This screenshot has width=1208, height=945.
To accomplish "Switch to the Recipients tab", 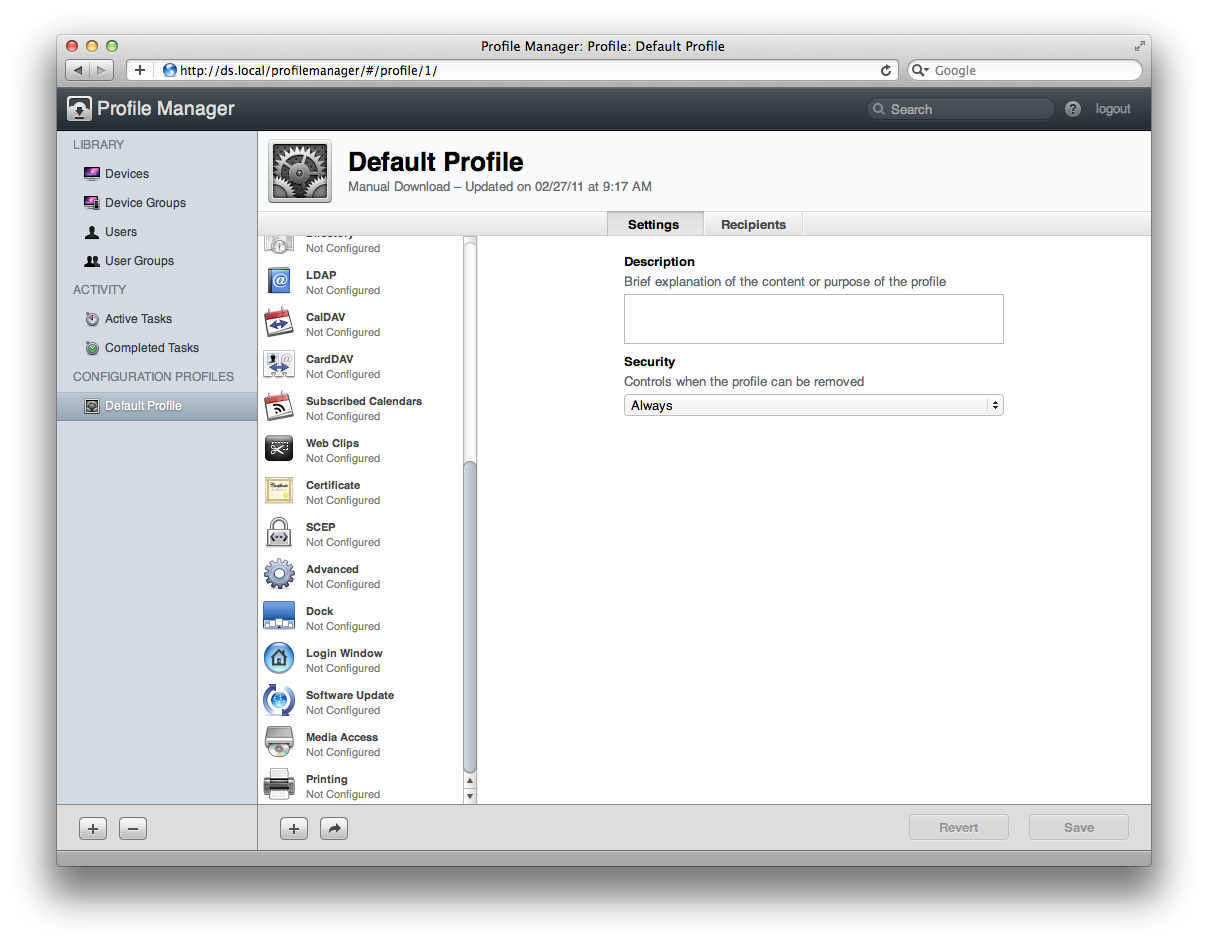I will [x=753, y=224].
